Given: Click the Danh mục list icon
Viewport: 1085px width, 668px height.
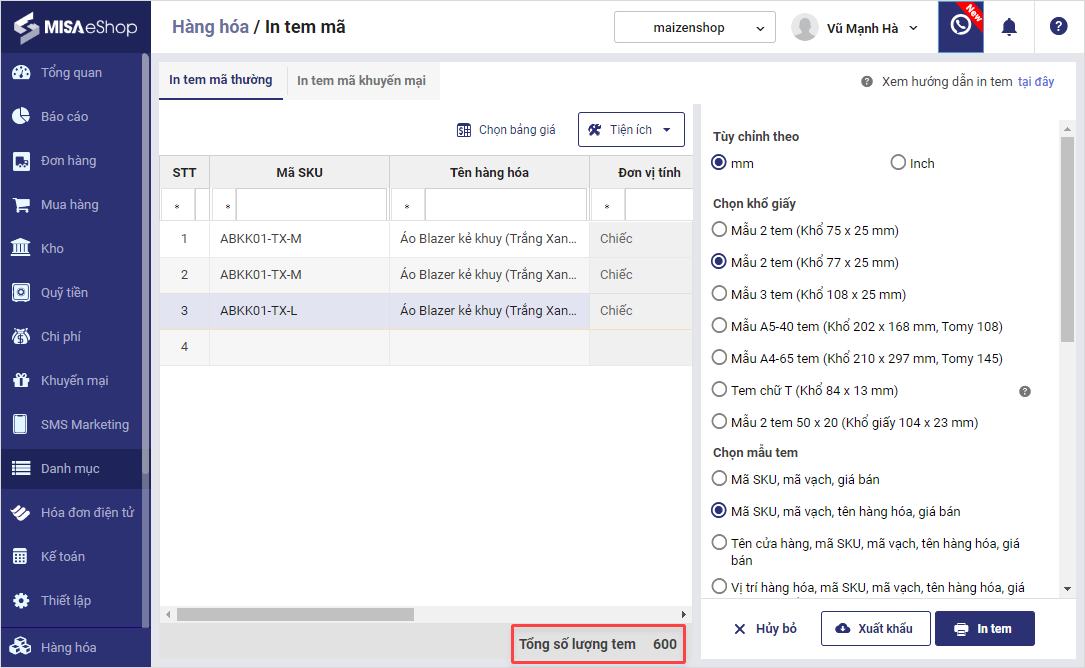Looking at the screenshot, I should 21,469.
